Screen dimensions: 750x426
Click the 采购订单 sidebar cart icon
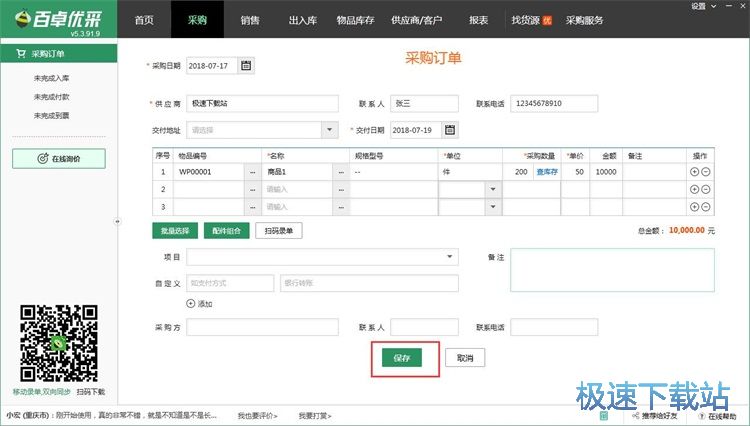point(21,54)
